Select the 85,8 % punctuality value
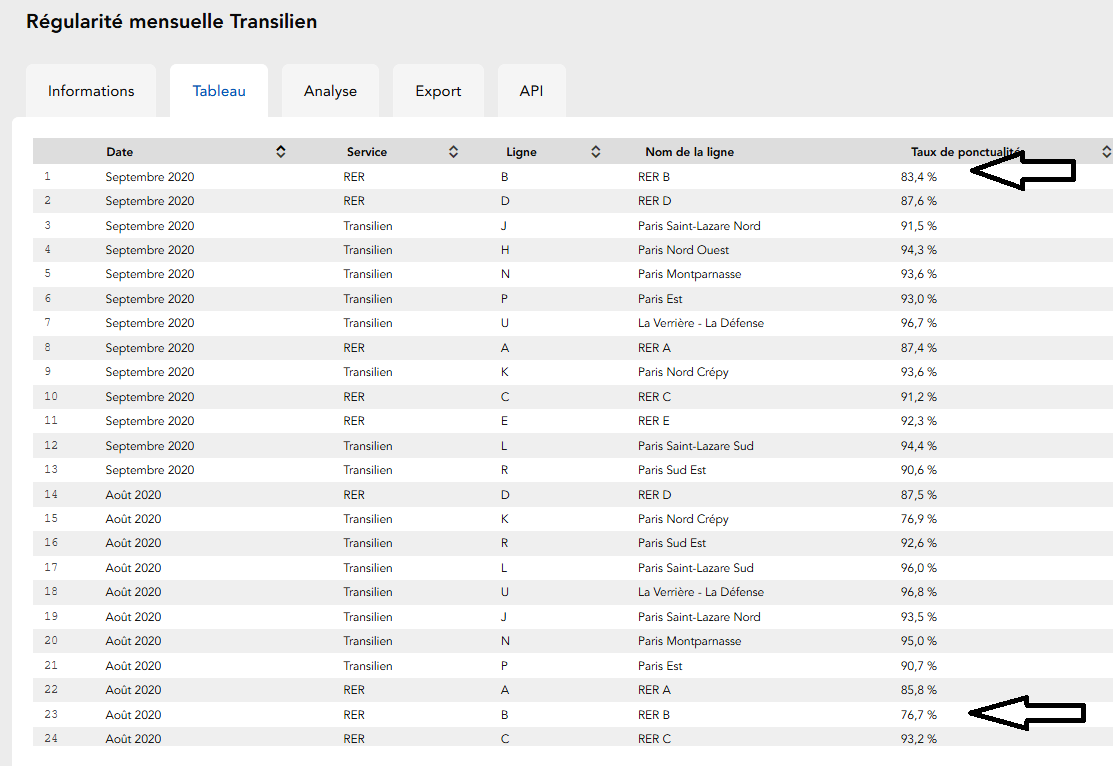The width and height of the screenshot is (1113, 766). [x=919, y=690]
